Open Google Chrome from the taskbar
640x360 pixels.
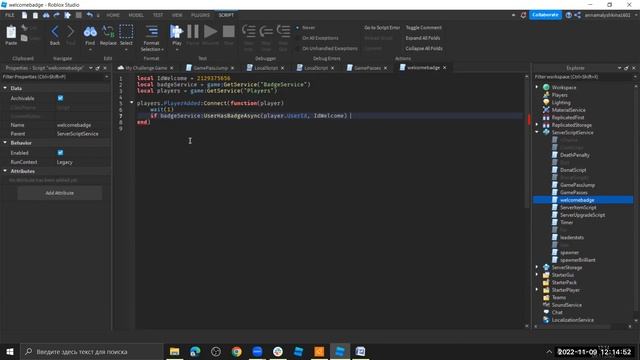click(x=236, y=351)
